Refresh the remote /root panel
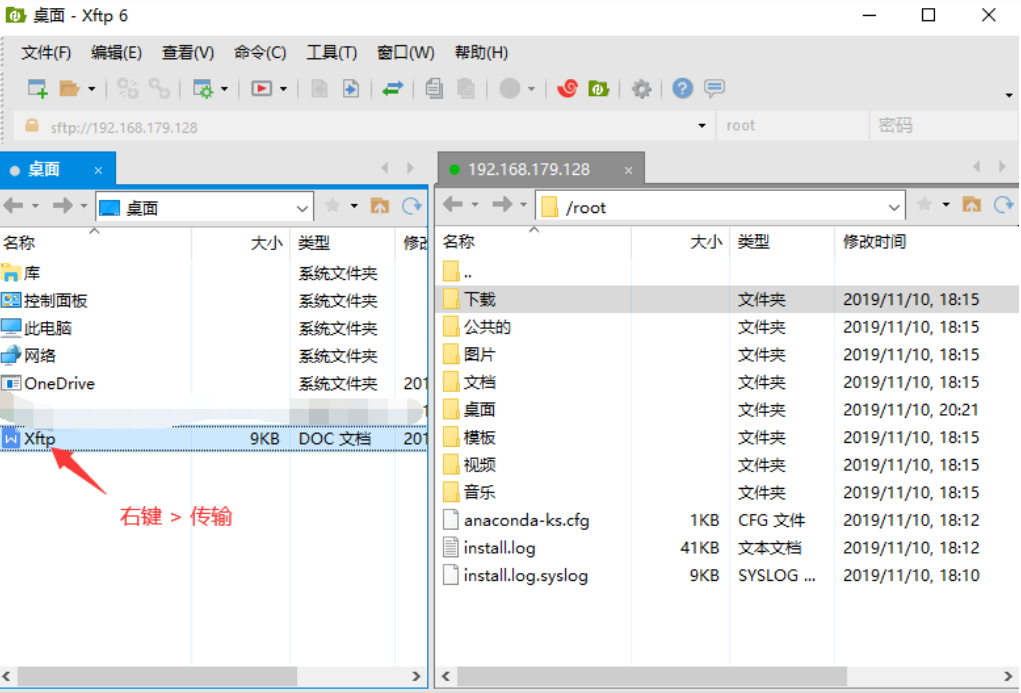The height and width of the screenshot is (693, 1021). coord(1003,205)
